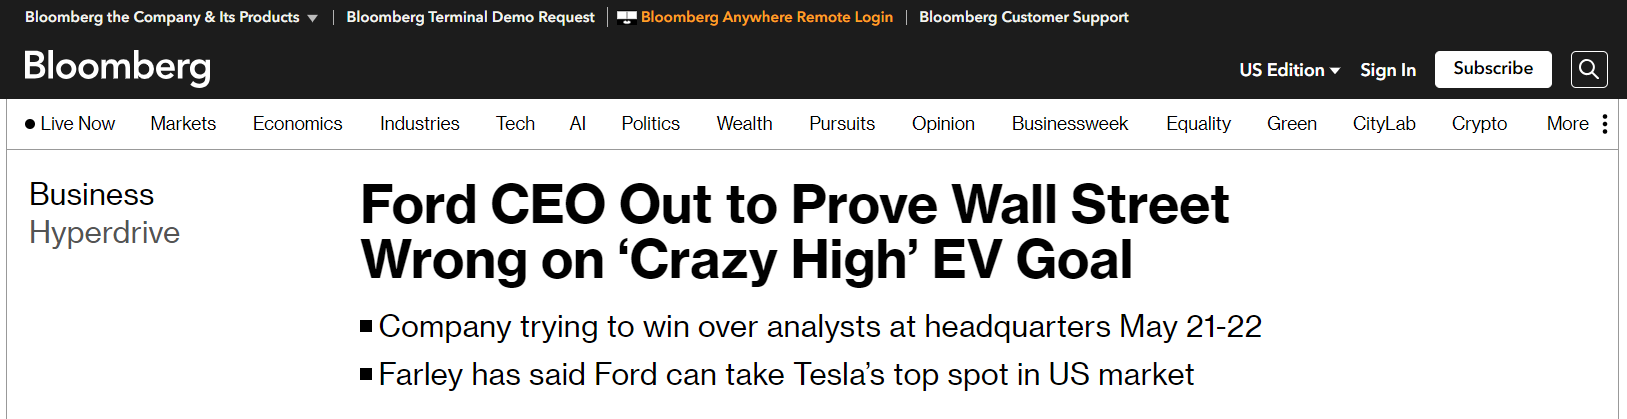Image resolution: width=1627 pixels, height=419 pixels.
Task: Click the Bloomberg Anywhere monitor icon
Action: [x=627, y=17]
